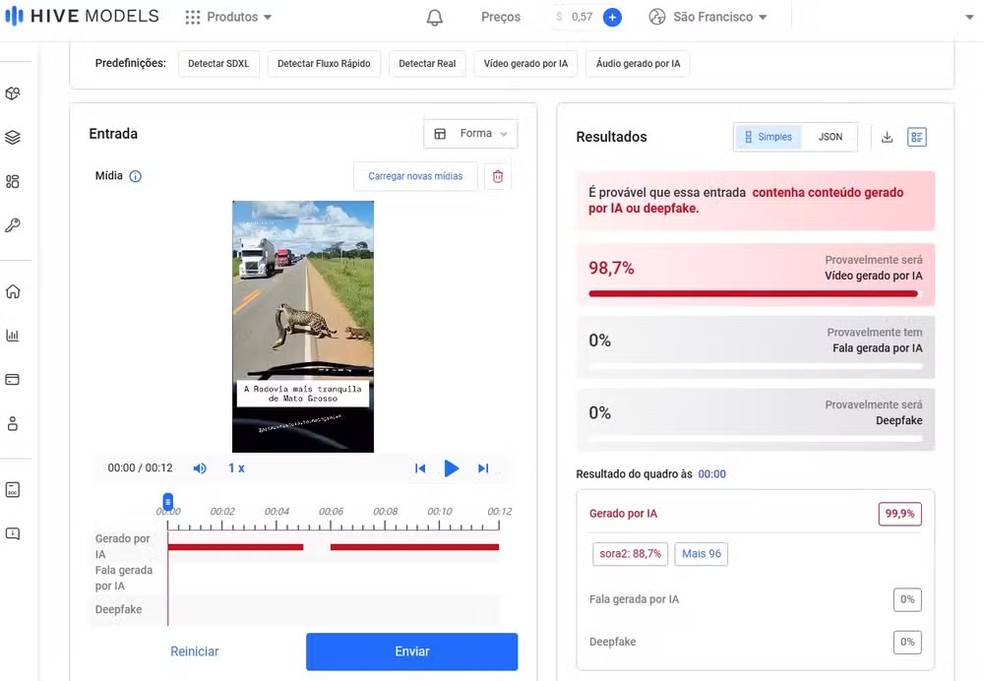The image size is (984, 681).
Task: Click the 98,7% Vídeo gerado por IA card
Action: tap(756, 275)
